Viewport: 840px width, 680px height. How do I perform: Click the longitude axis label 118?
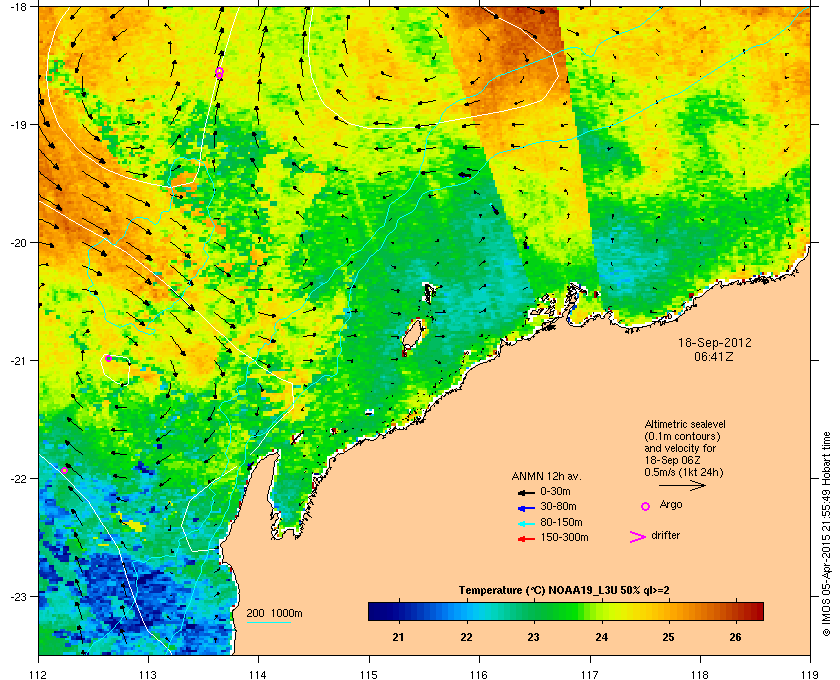tap(700, 674)
